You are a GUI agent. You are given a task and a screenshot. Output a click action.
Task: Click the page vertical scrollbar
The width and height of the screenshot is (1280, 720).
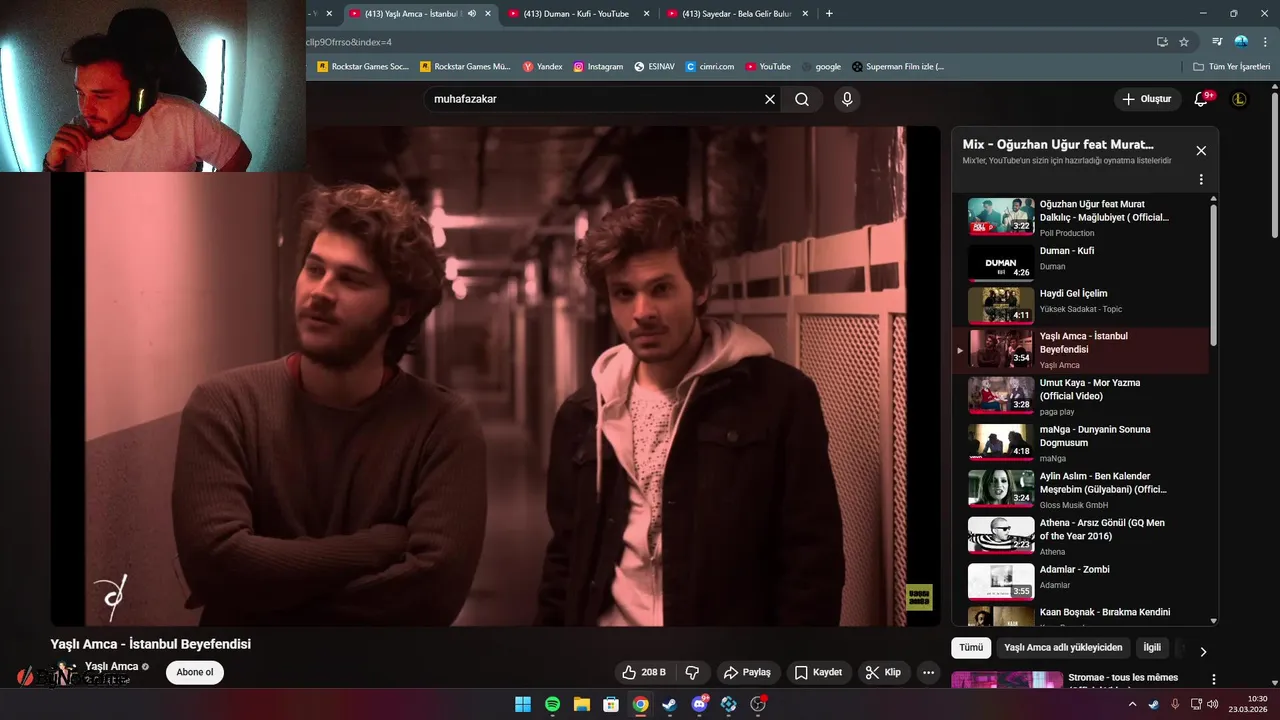(1274, 165)
